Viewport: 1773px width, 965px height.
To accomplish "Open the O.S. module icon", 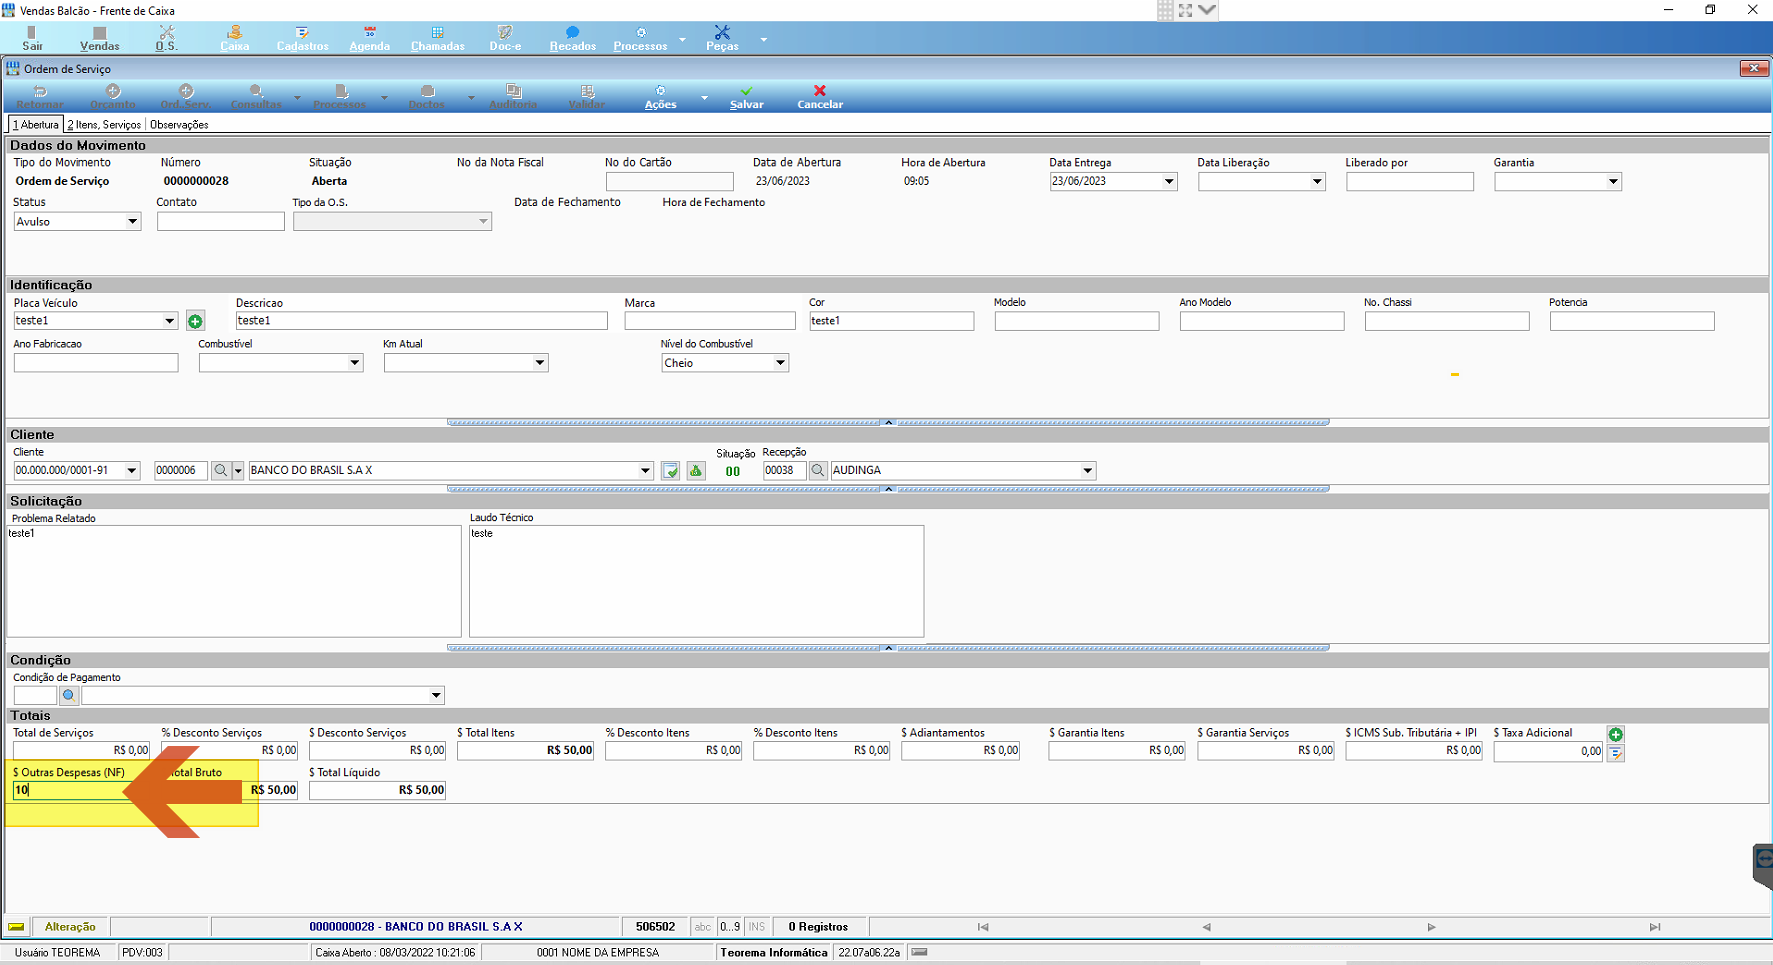I will [x=166, y=38].
